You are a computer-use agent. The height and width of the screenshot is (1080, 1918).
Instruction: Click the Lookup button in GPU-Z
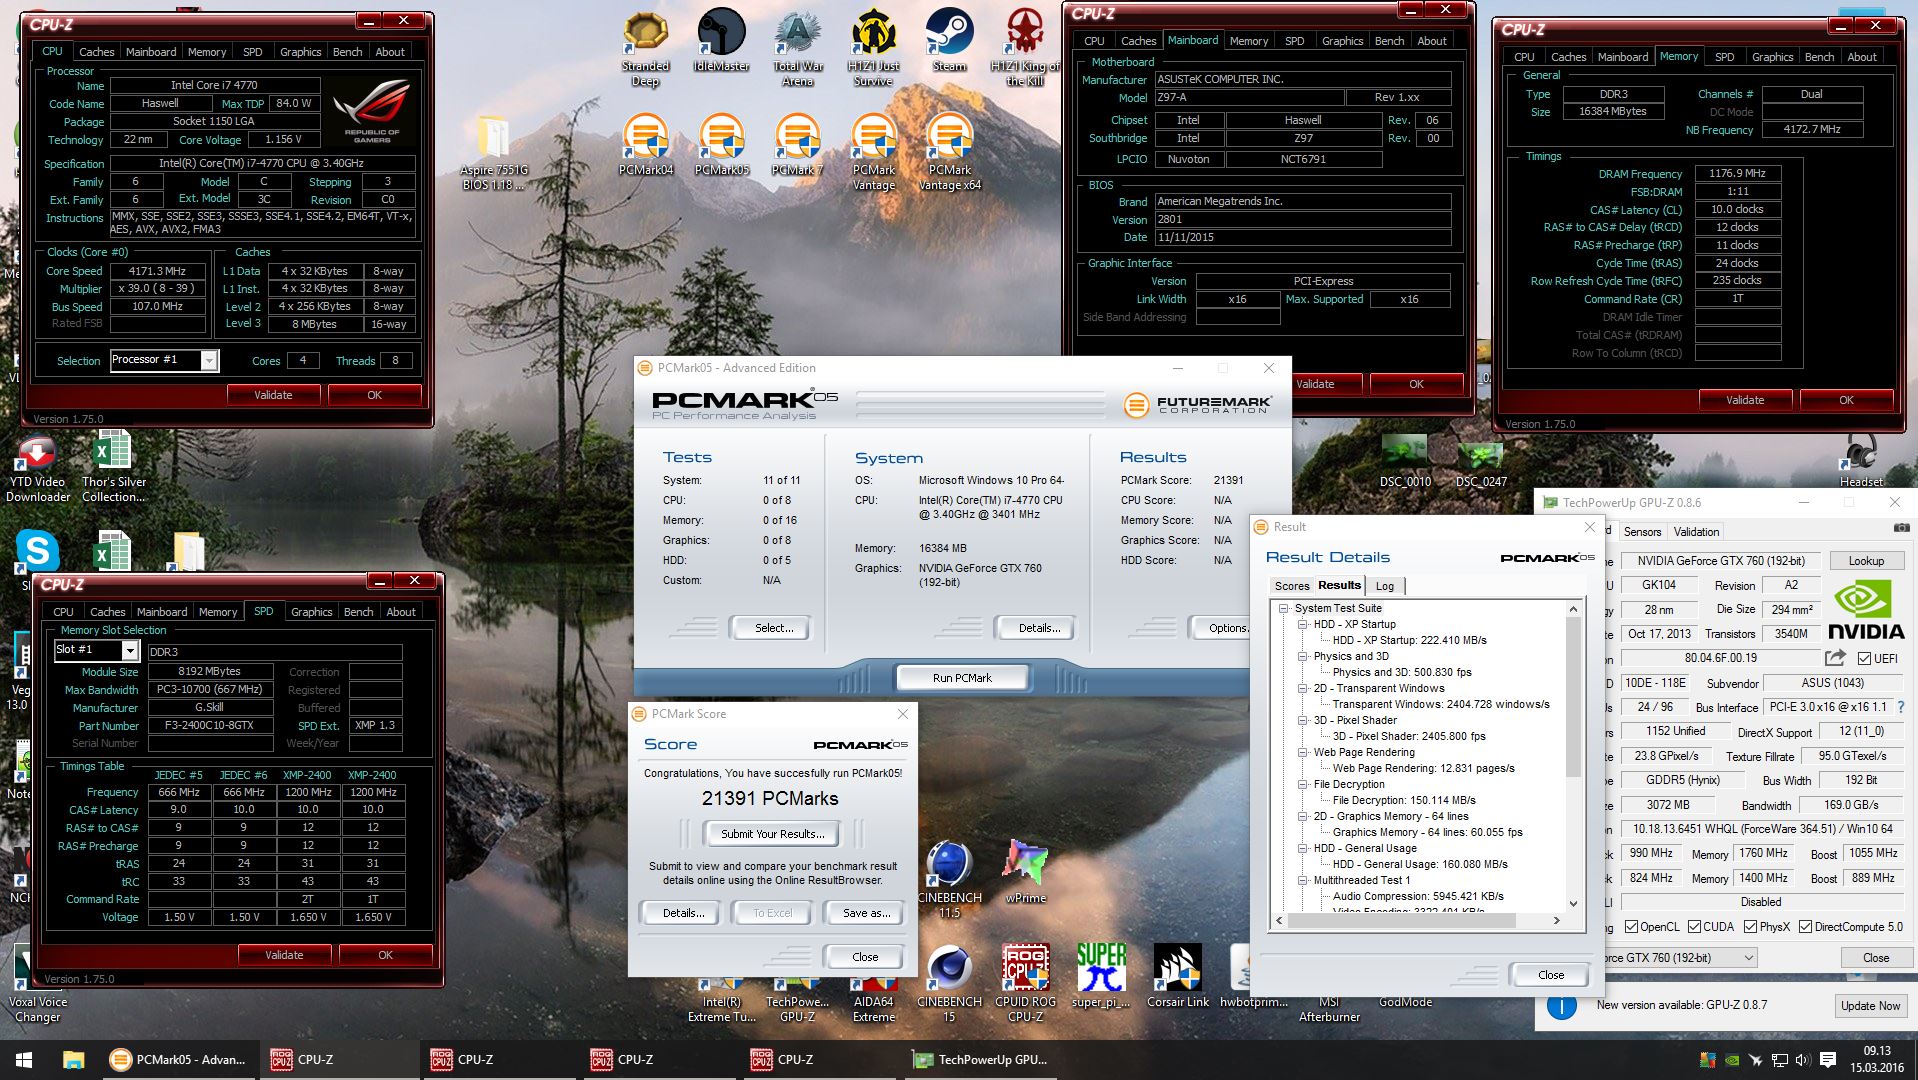1866,561
